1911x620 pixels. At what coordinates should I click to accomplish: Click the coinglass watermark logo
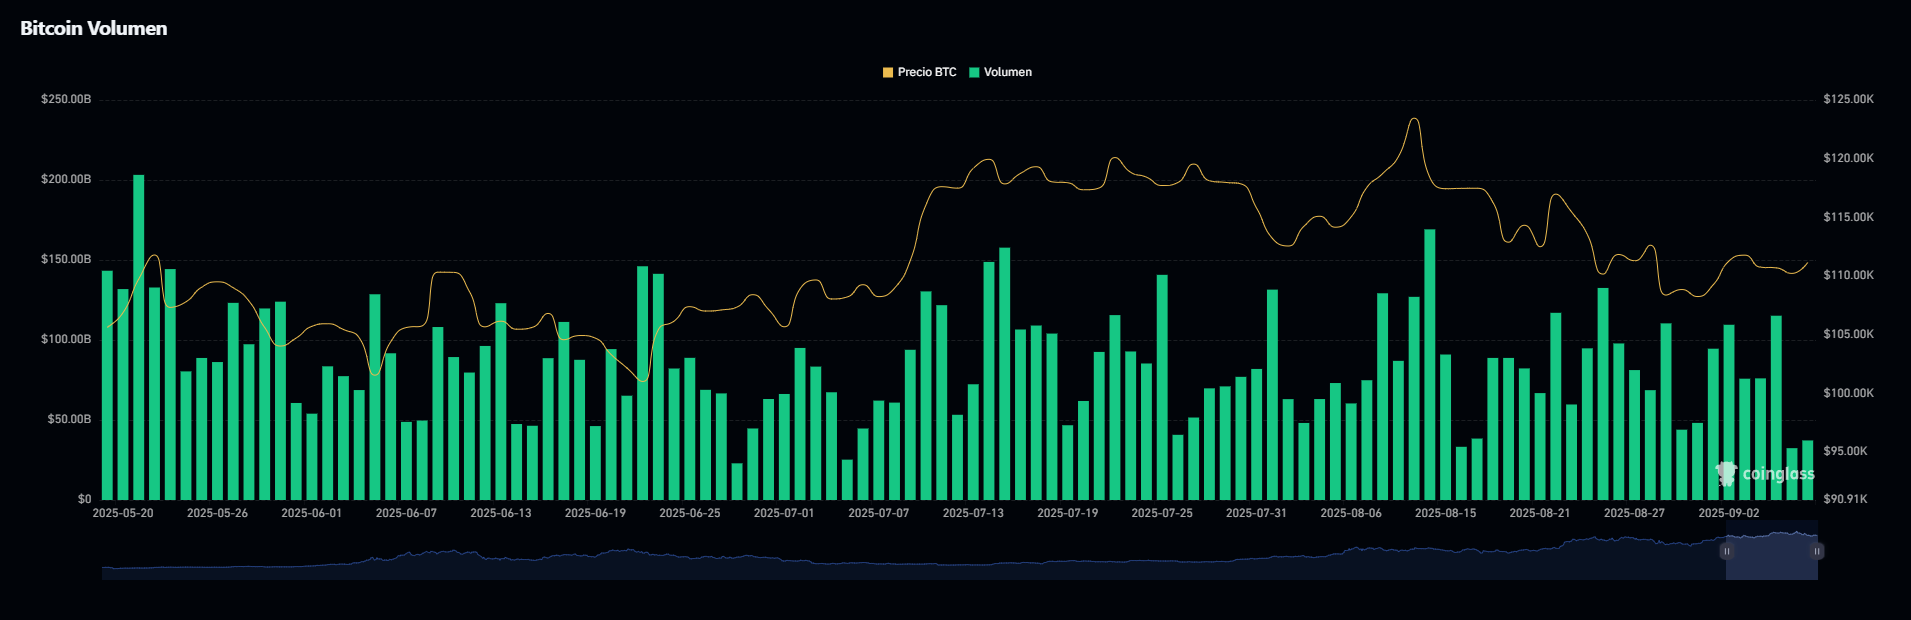(1764, 474)
